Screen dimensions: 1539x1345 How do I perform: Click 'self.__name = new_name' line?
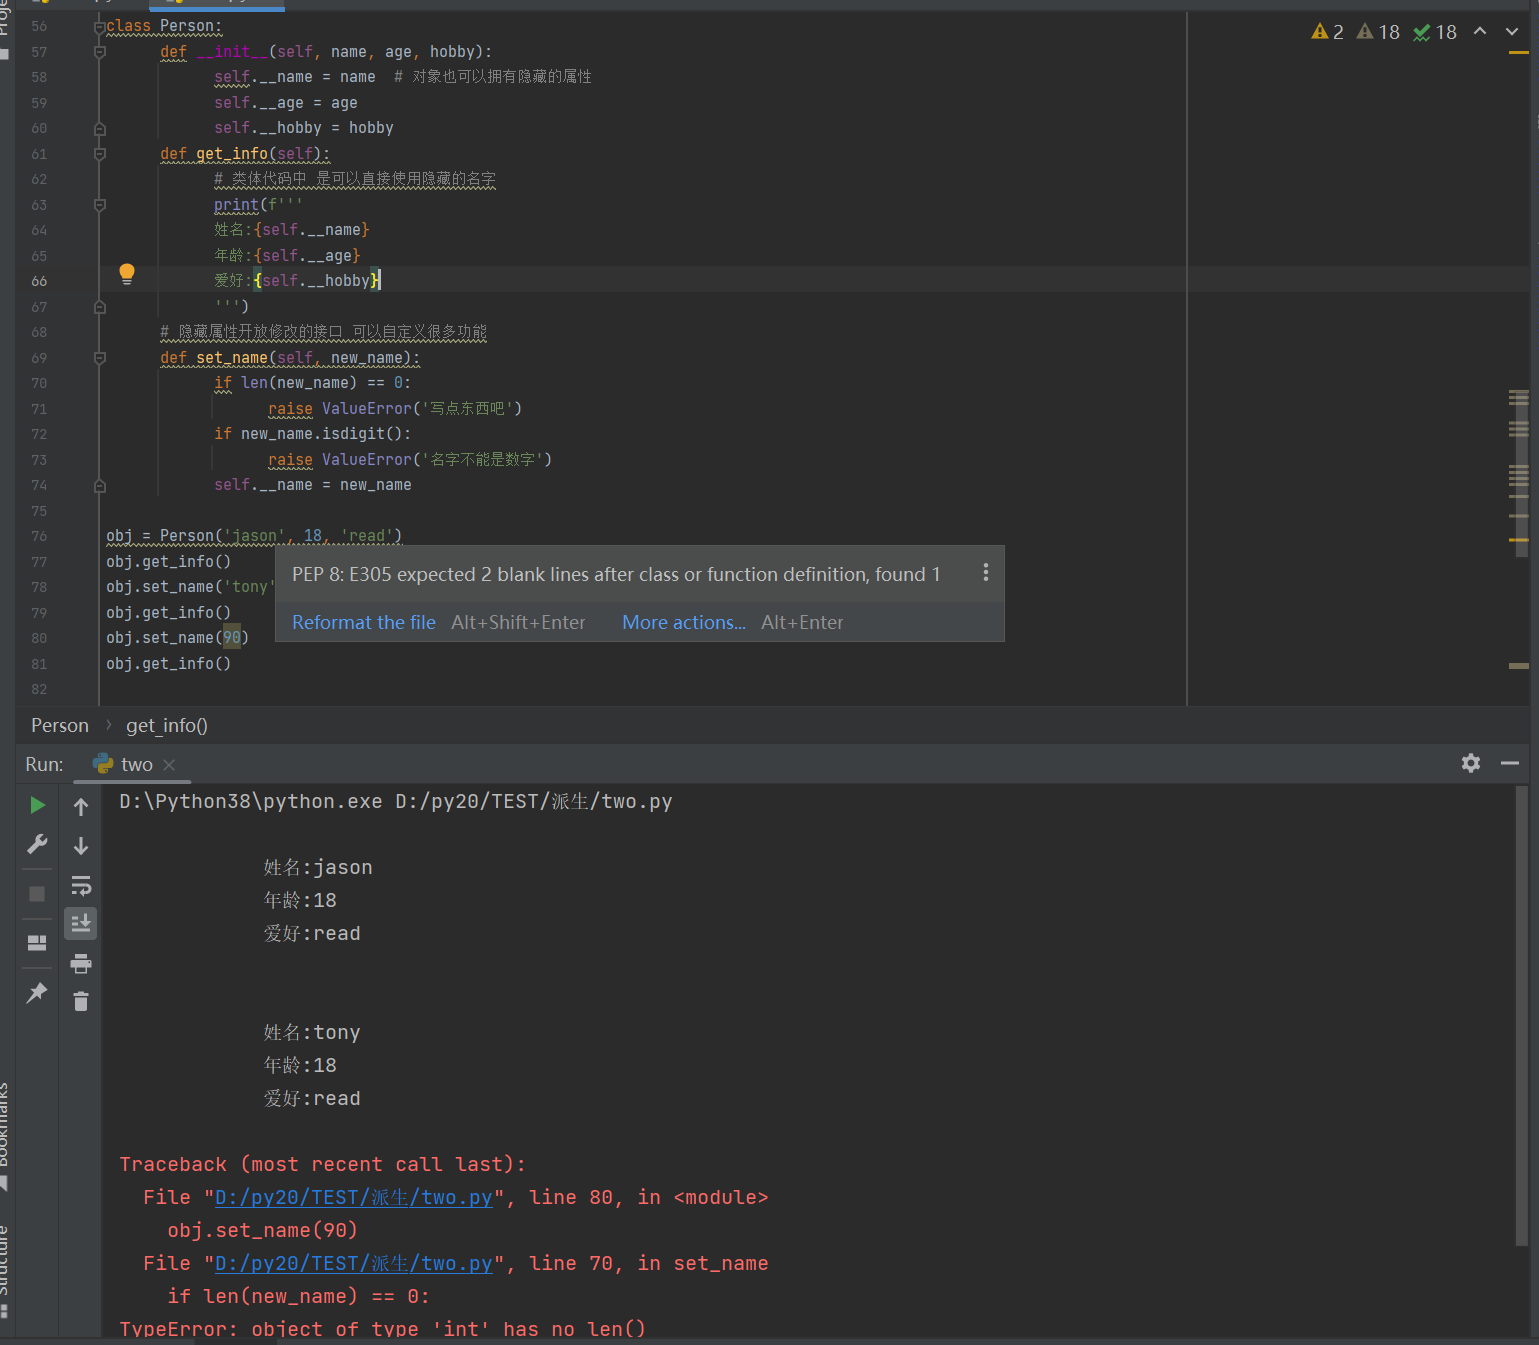click(313, 485)
